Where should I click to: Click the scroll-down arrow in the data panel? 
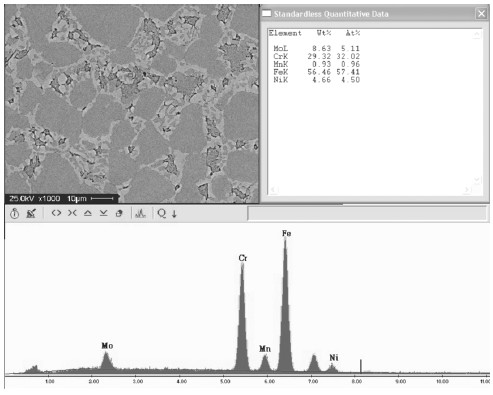pyautogui.click(x=477, y=180)
